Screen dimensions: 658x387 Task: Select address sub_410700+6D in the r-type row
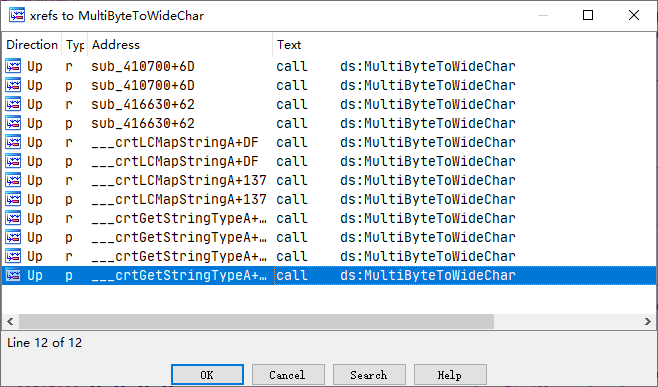143,66
